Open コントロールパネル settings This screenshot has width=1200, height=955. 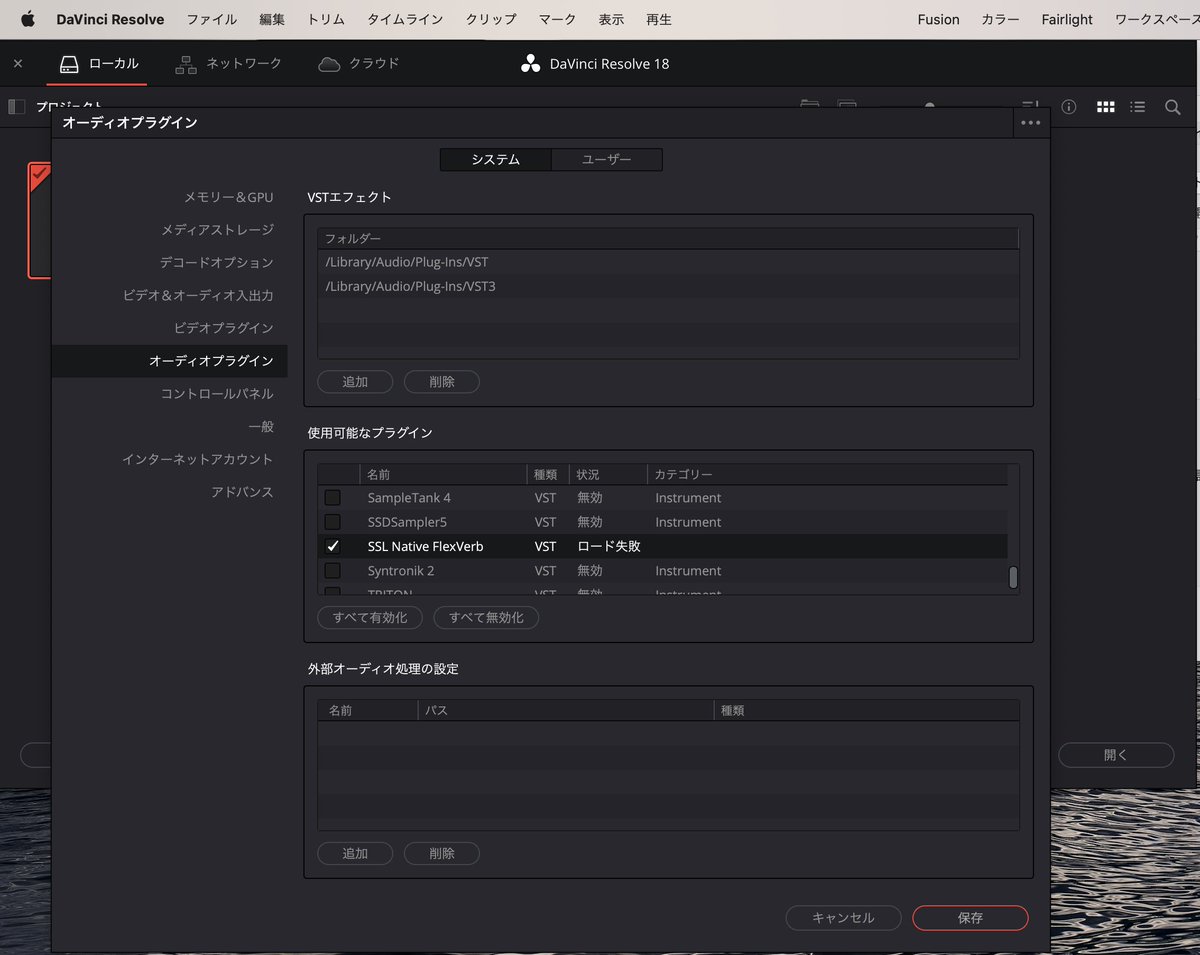click(217, 394)
